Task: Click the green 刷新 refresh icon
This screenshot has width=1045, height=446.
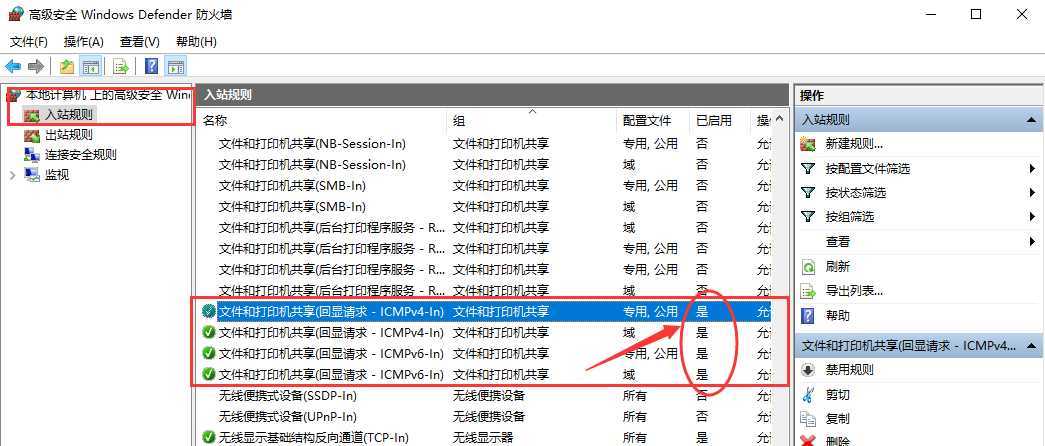Action: 808,267
